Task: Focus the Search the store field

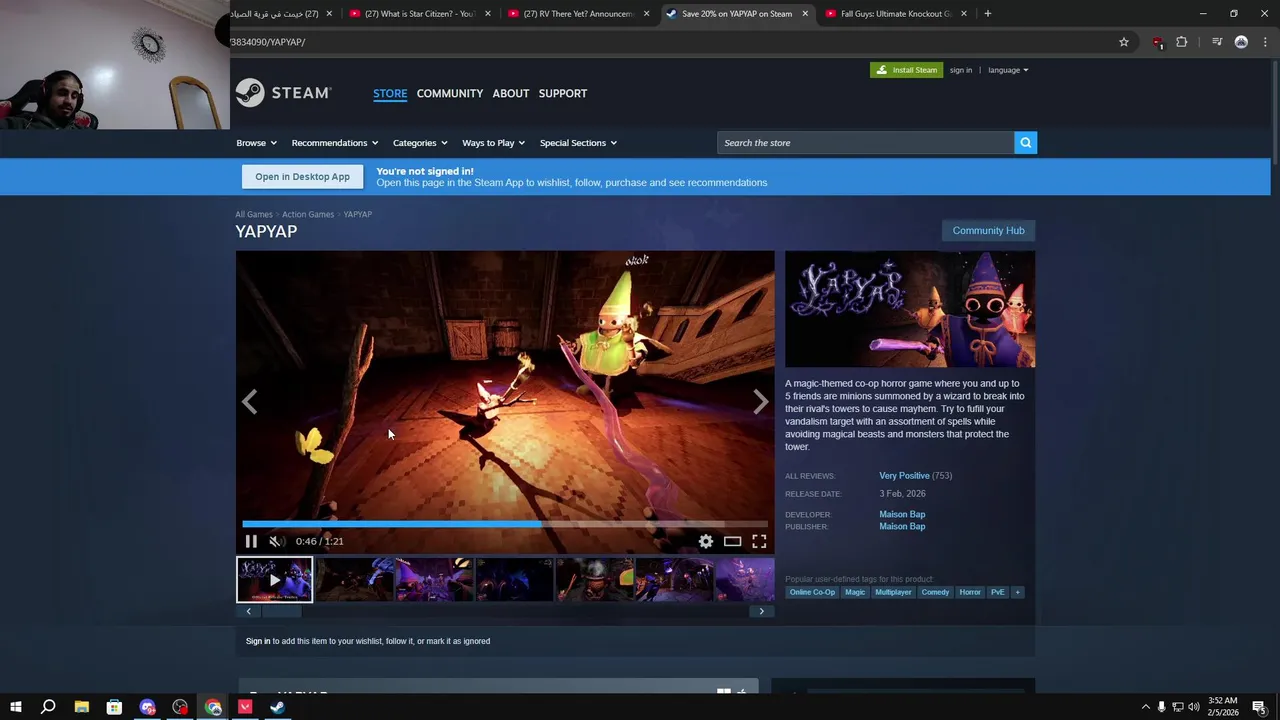Action: (866, 143)
